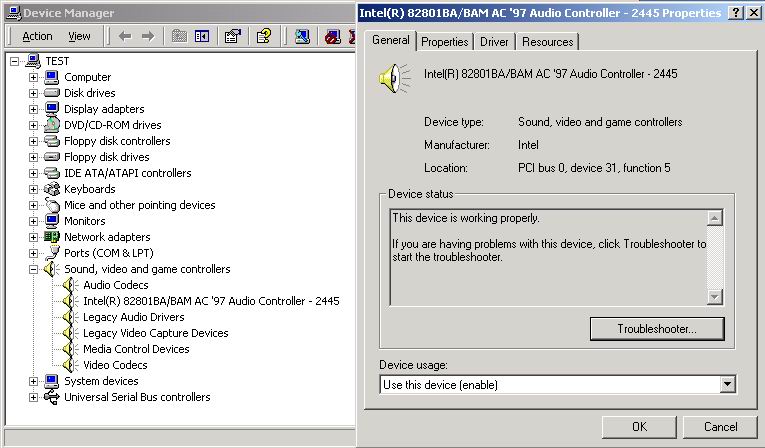Click the Network adapters icon
Viewport: 765px width, 448px height.
pos(52,237)
